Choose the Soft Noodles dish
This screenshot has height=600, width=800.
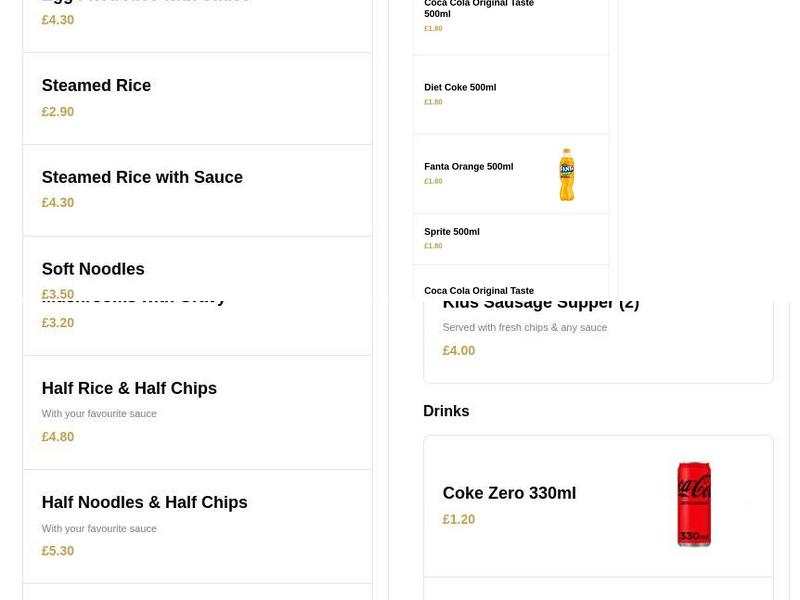click(x=93, y=269)
